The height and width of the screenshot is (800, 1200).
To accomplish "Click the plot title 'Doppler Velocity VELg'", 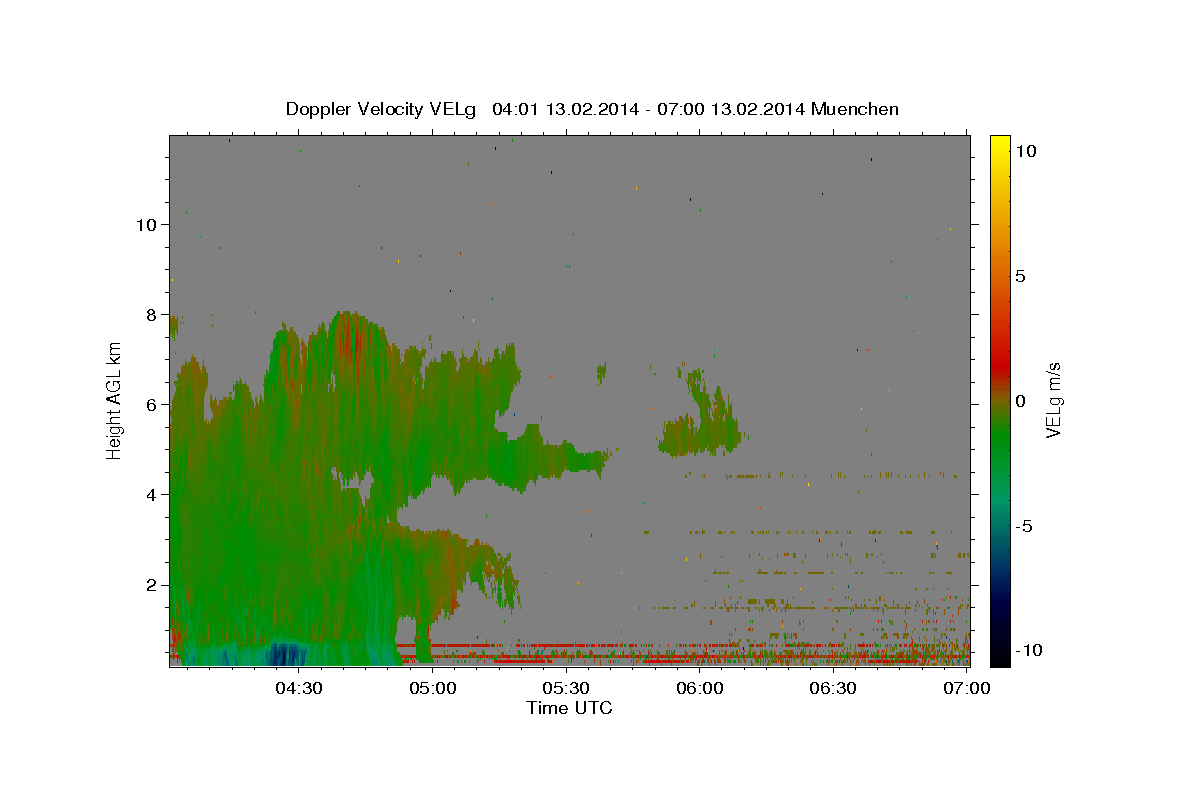I will [383, 109].
